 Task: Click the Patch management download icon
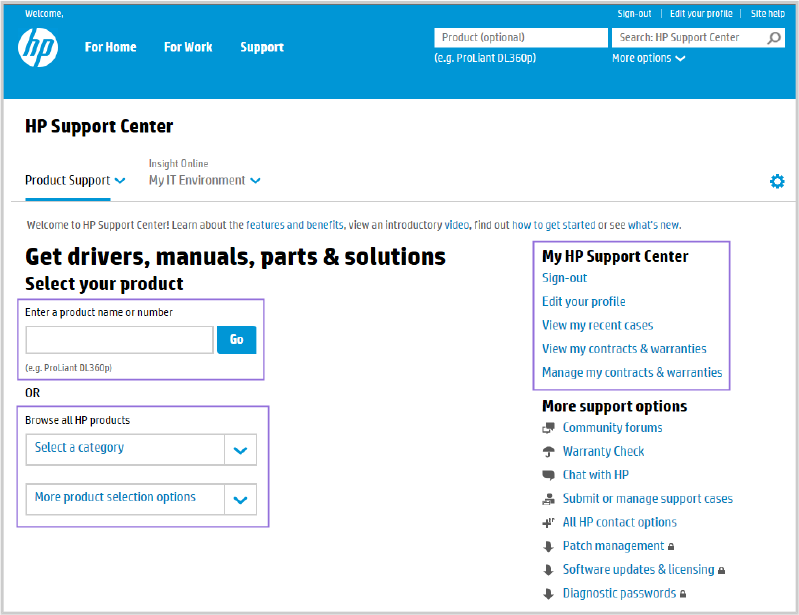(x=548, y=547)
